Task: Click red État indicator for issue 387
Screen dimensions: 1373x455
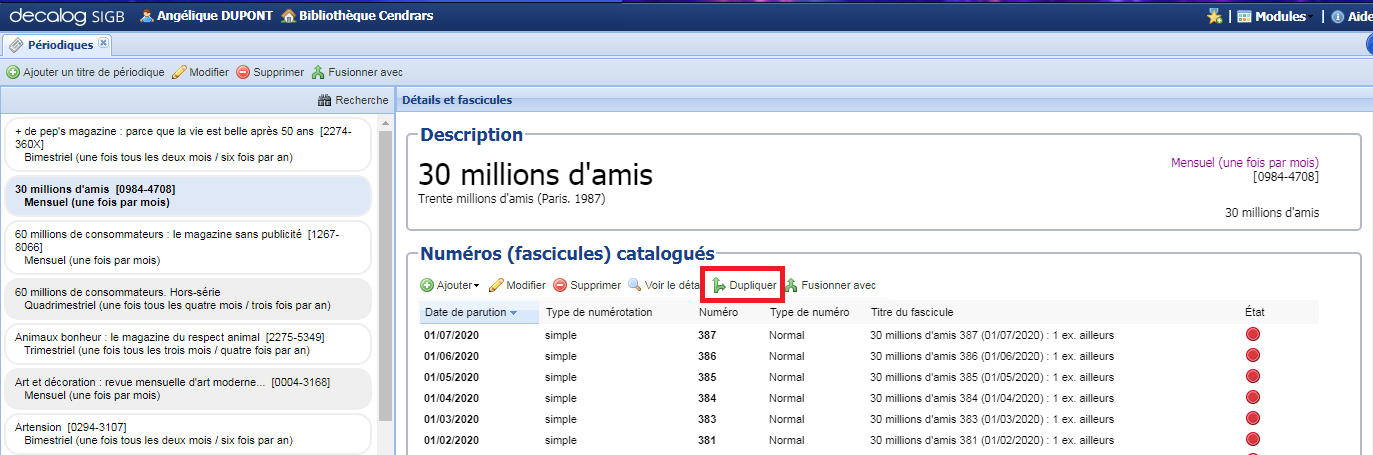Action: coord(1253,335)
